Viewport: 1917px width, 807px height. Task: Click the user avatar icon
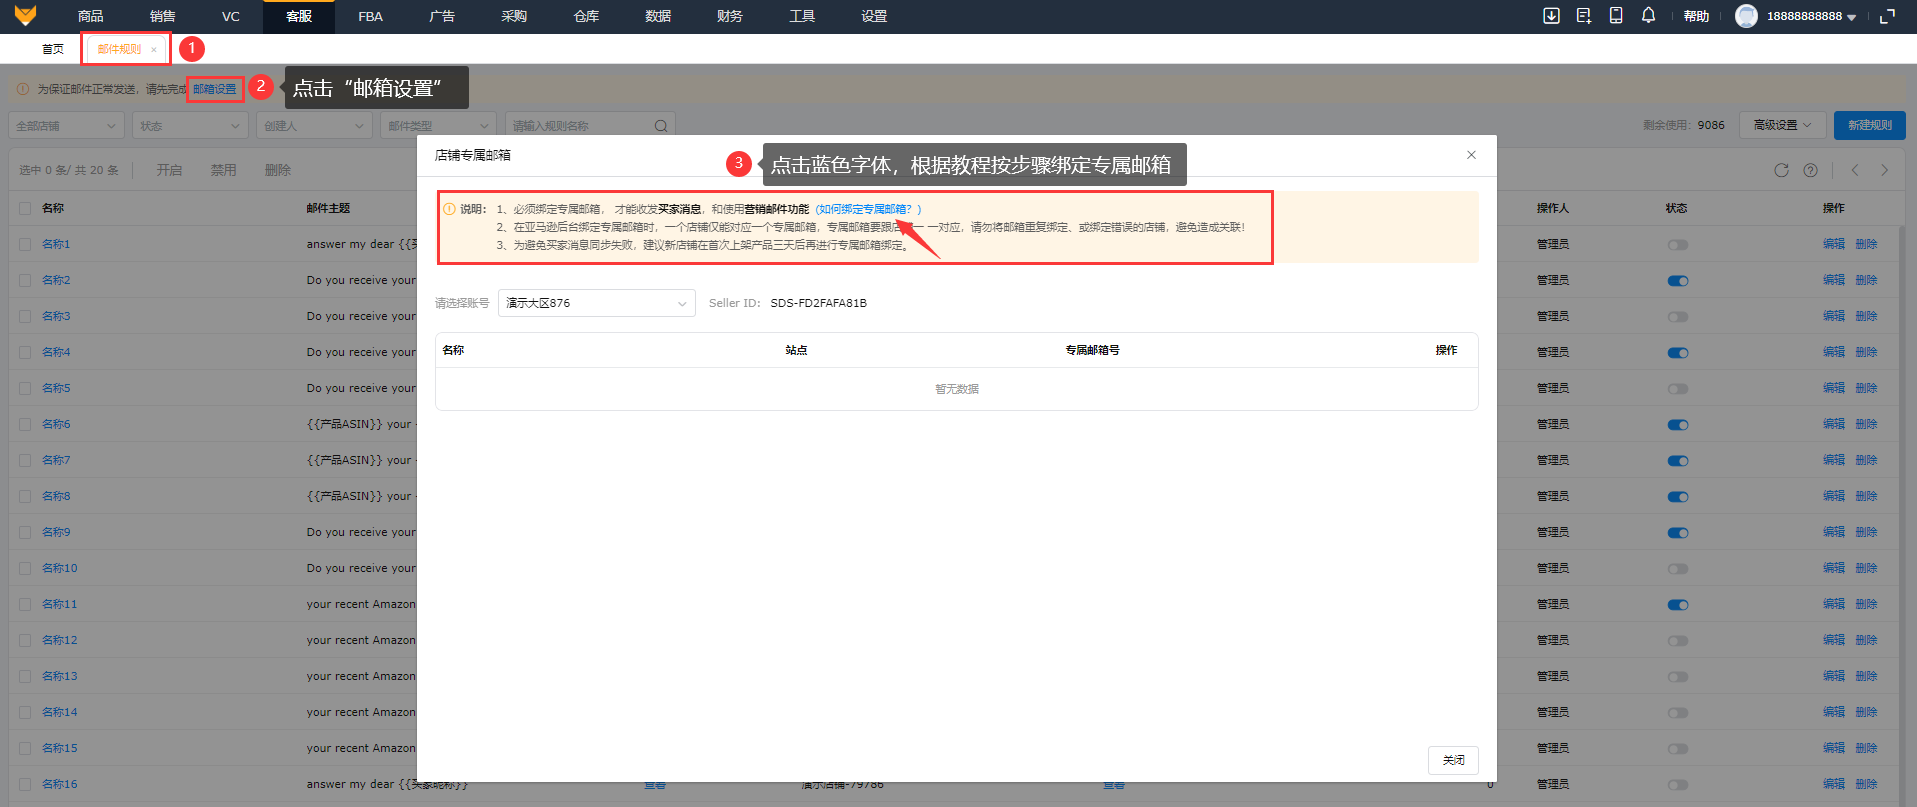coord(1746,16)
